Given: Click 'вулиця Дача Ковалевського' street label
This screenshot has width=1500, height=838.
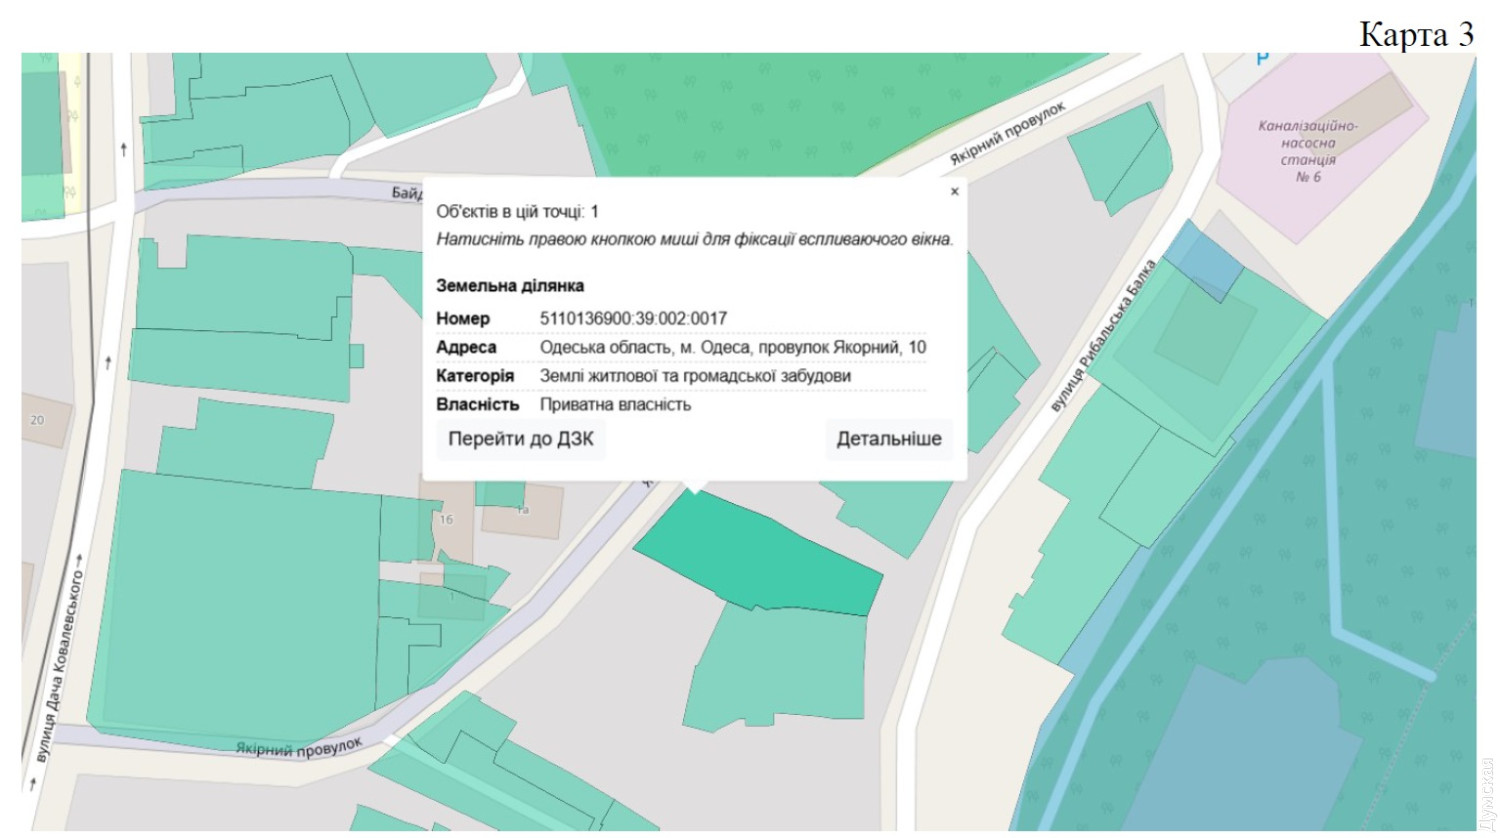Looking at the screenshot, I should coord(60,665).
